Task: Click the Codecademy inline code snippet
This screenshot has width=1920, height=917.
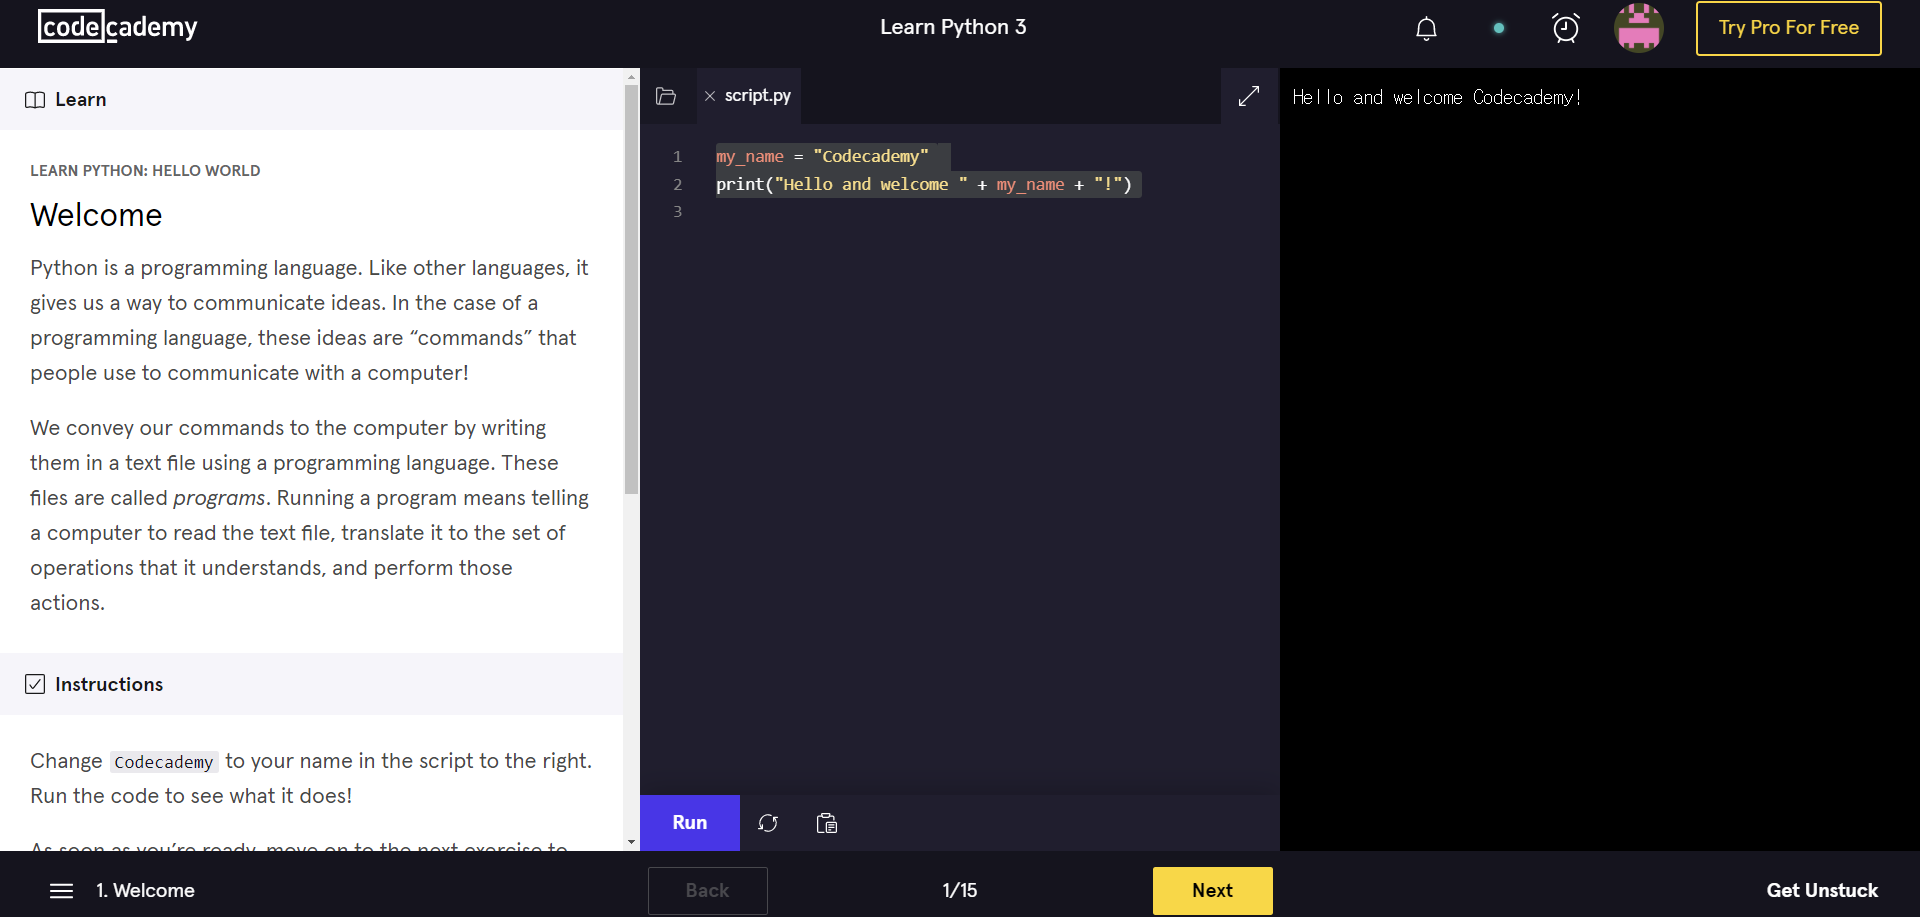Action: [164, 762]
